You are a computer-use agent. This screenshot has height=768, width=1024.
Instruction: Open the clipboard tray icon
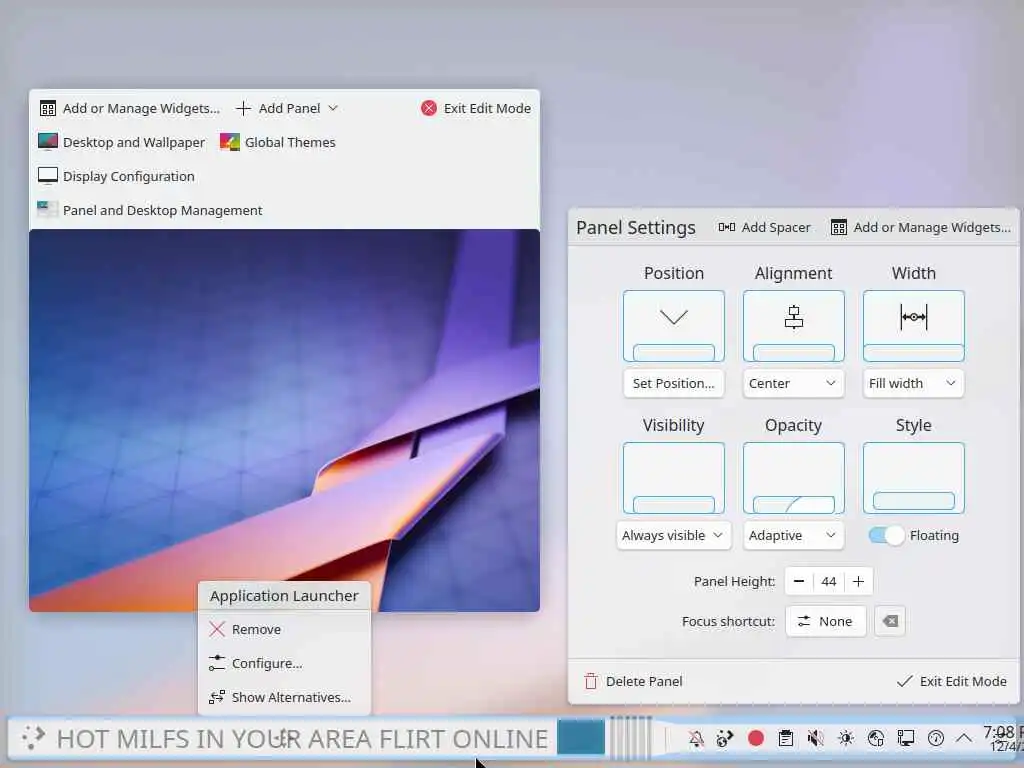[786, 739]
